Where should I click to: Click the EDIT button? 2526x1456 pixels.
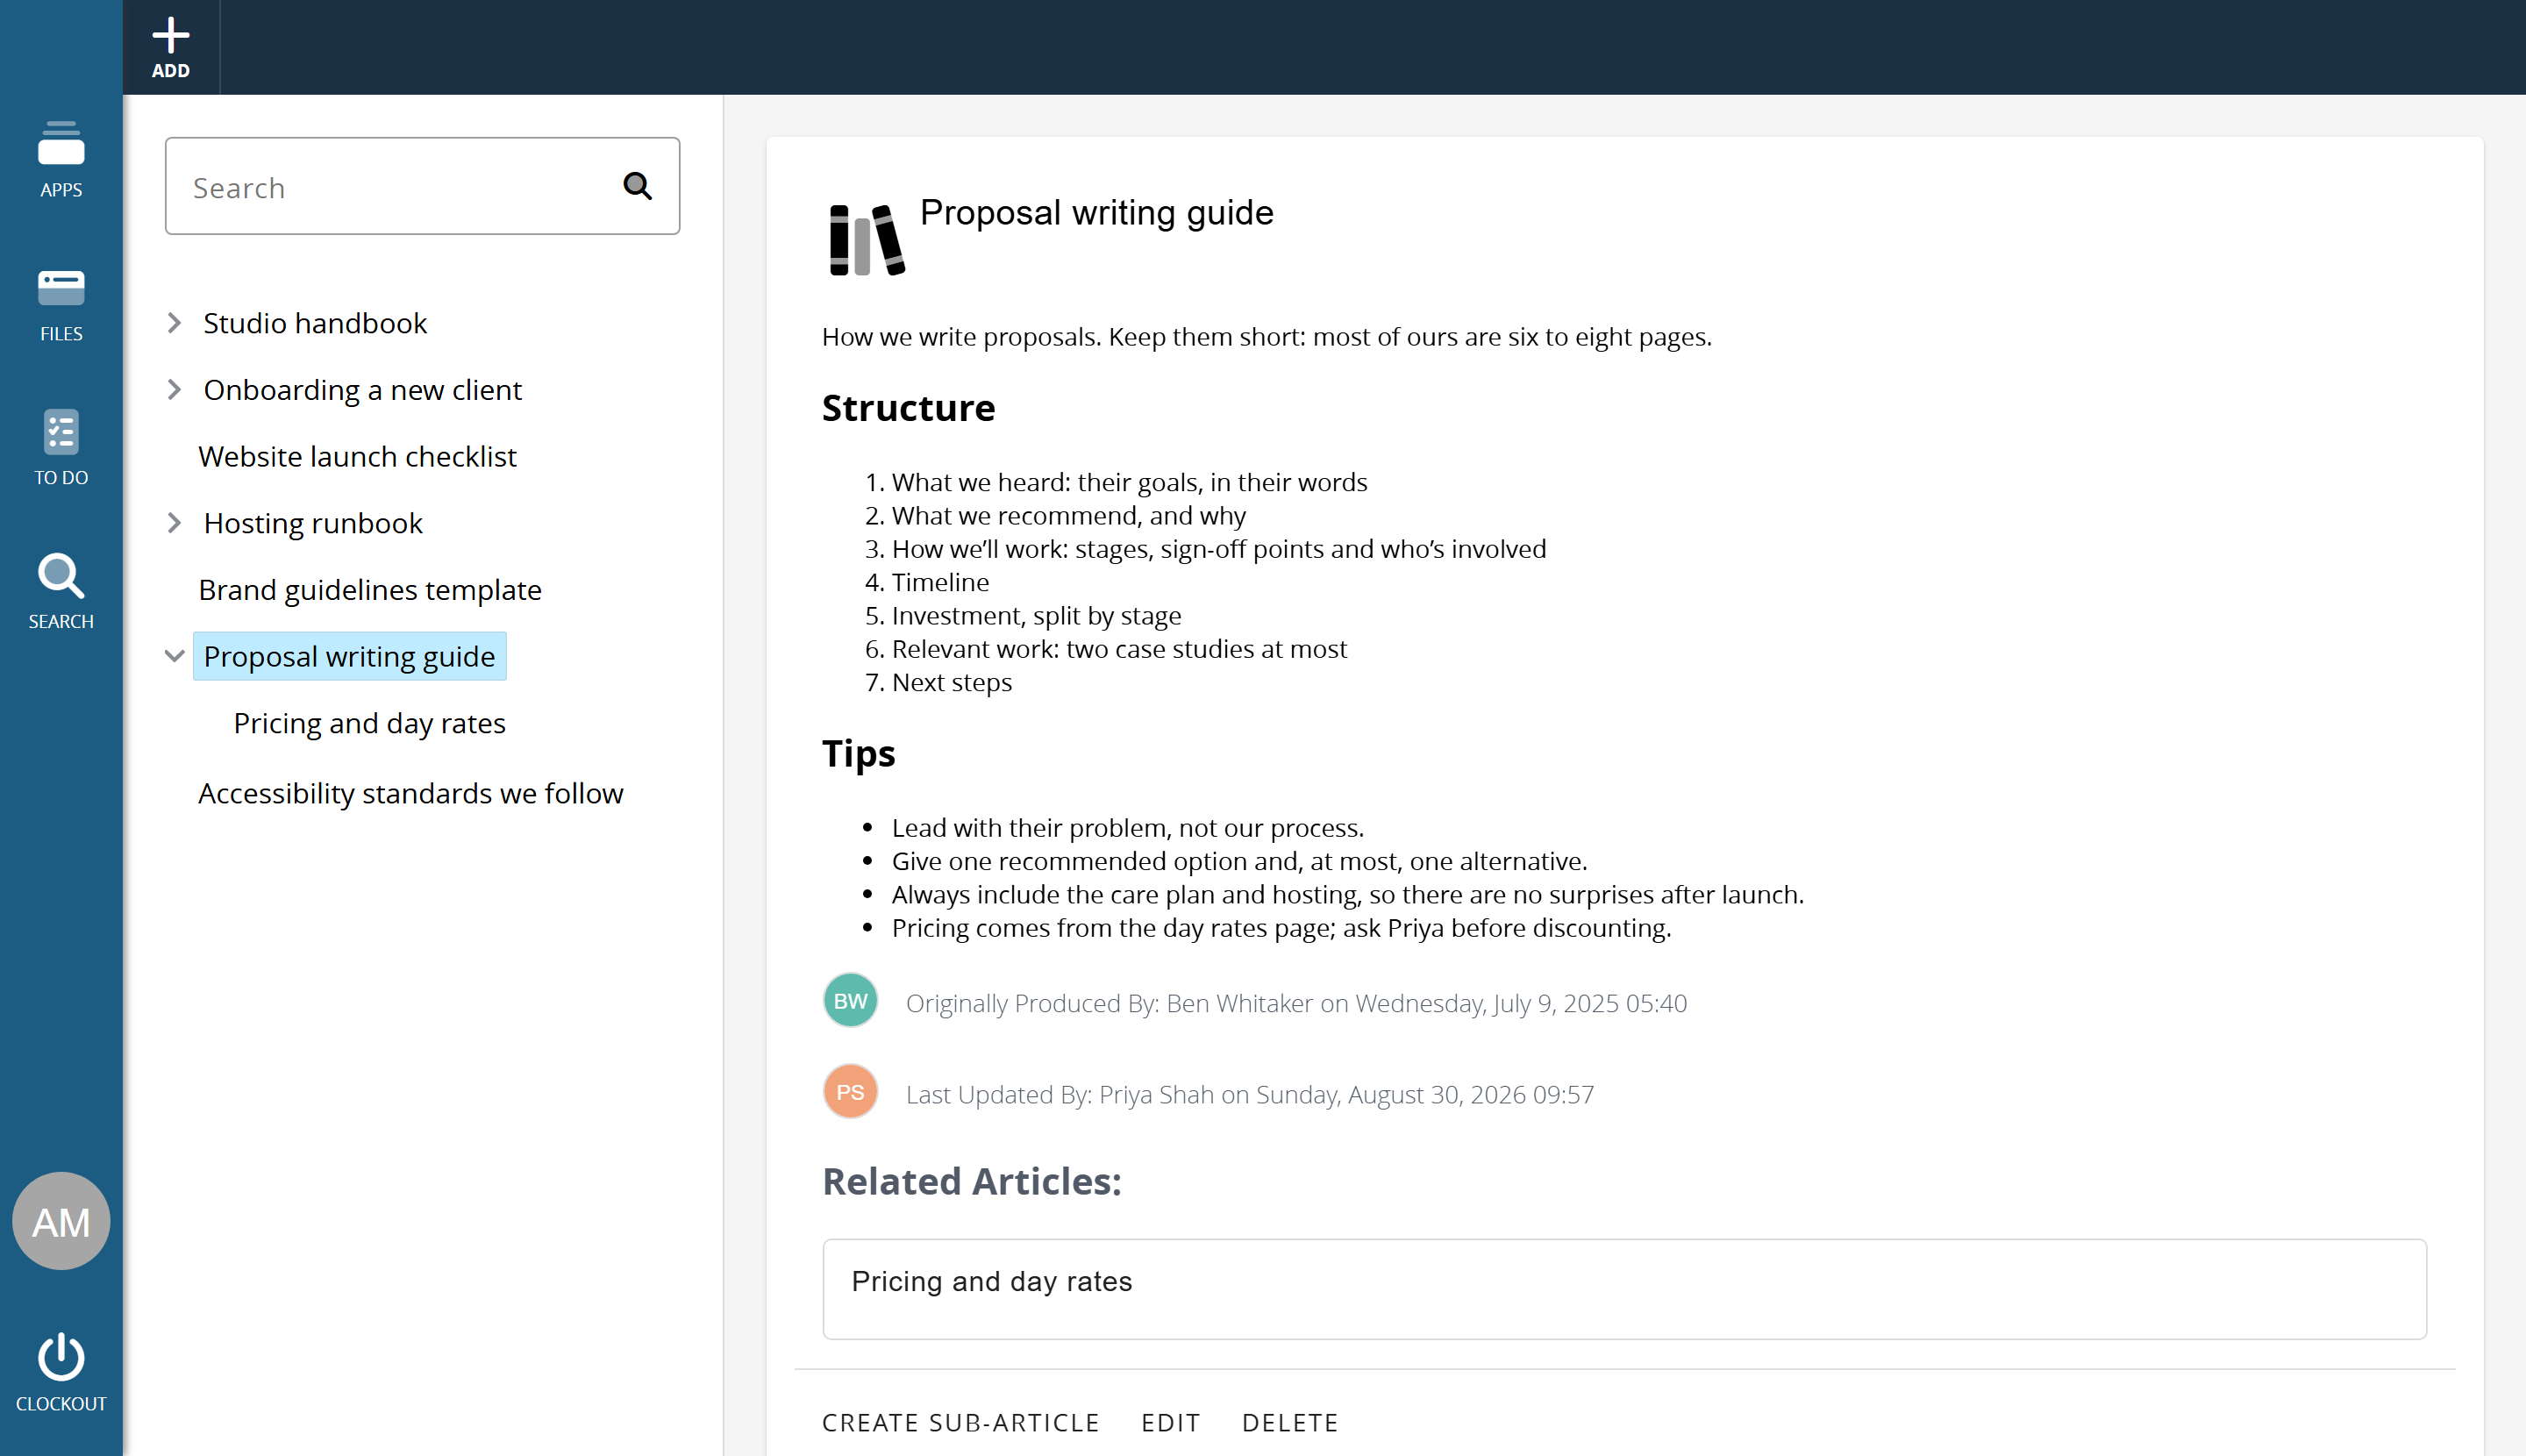1170,1422
